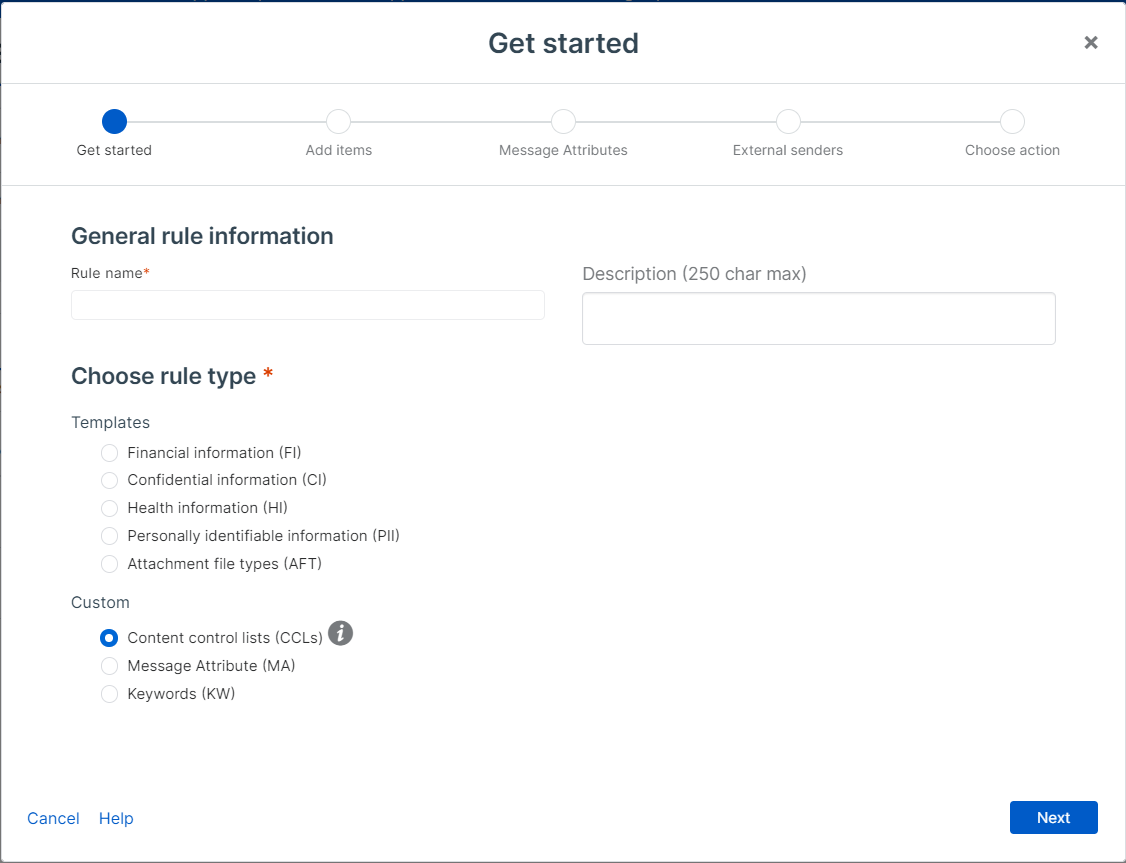Image resolution: width=1126 pixels, height=863 pixels.
Task: Select Keywords (KW) custom rule type
Action: (110, 694)
